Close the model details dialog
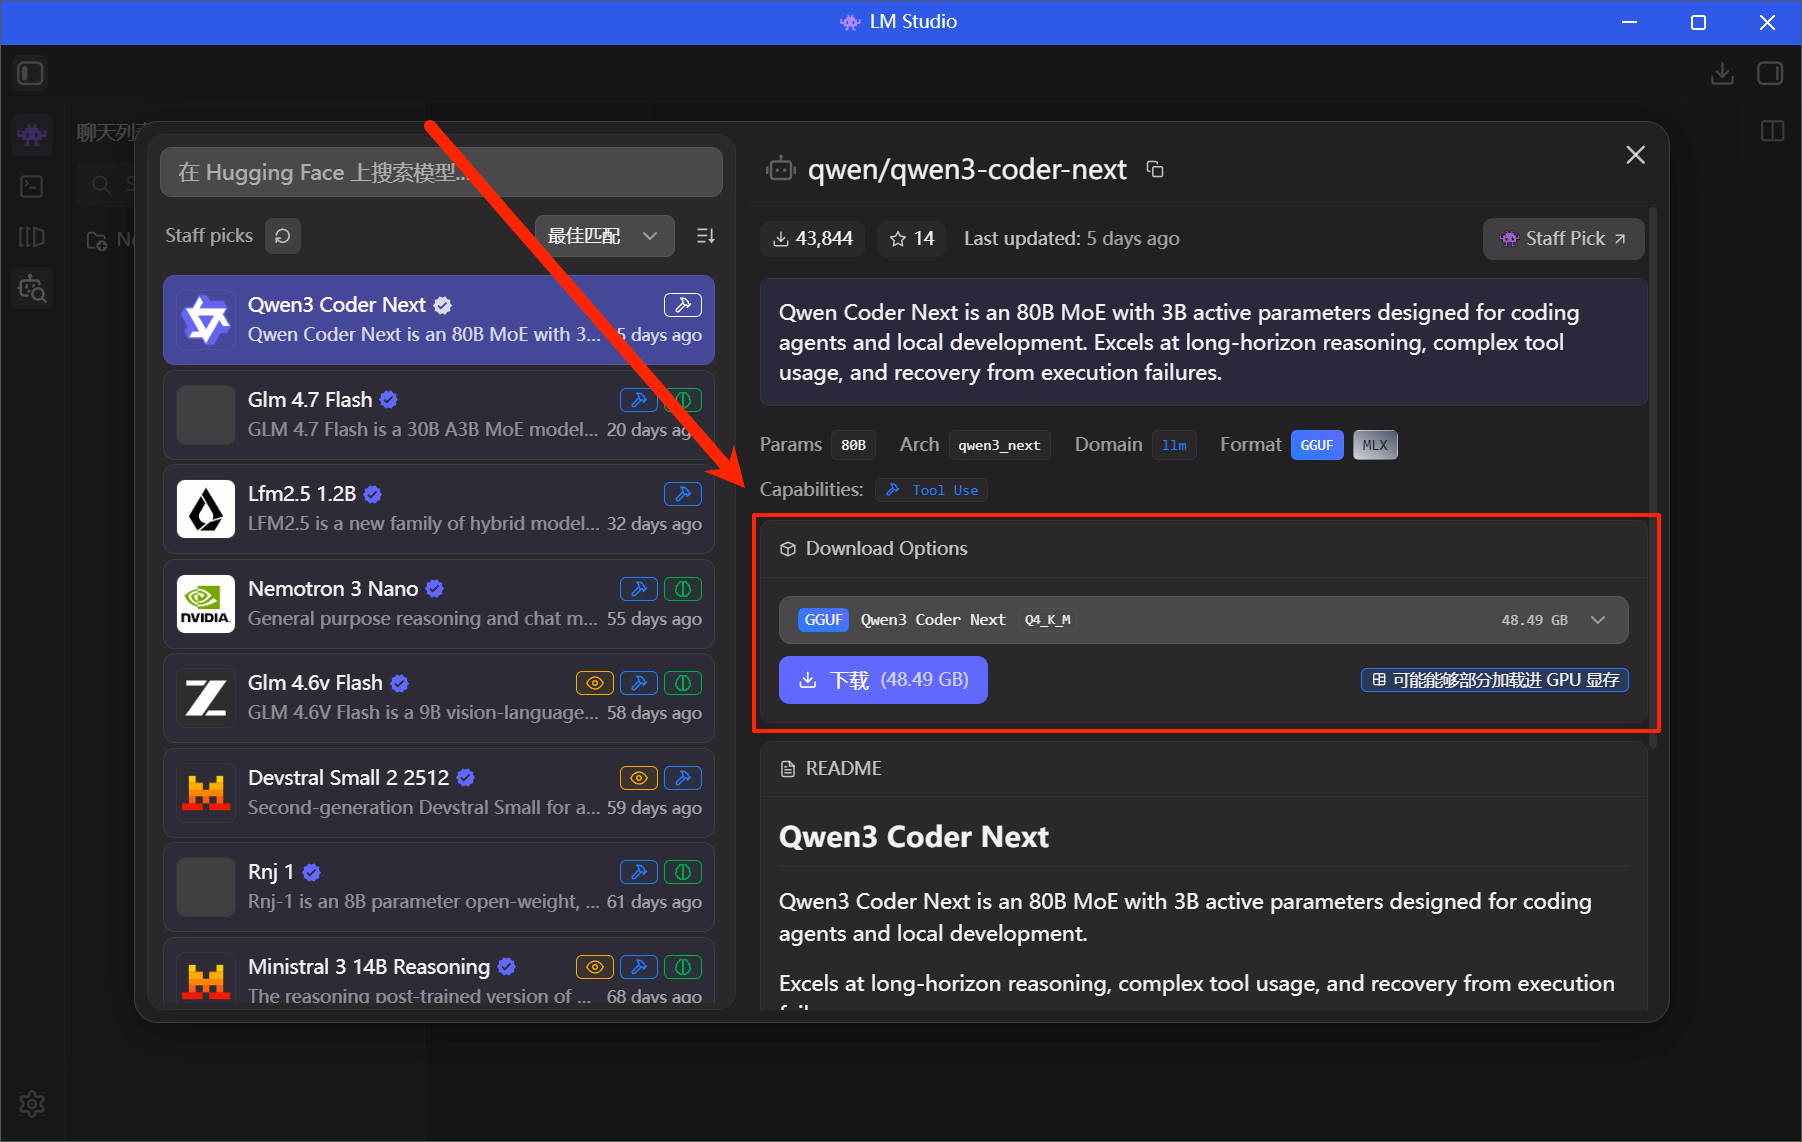The width and height of the screenshot is (1802, 1142). tap(1636, 155)
